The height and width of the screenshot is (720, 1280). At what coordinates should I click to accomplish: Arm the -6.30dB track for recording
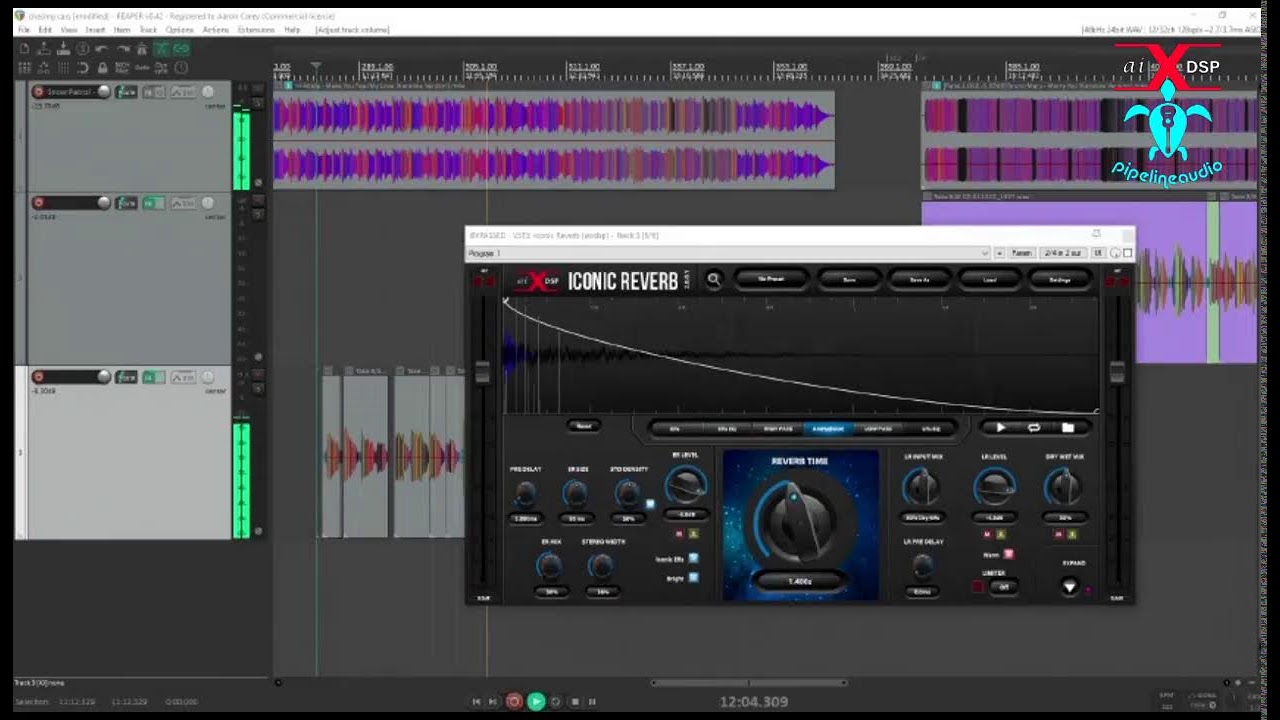tap(39, 377)
